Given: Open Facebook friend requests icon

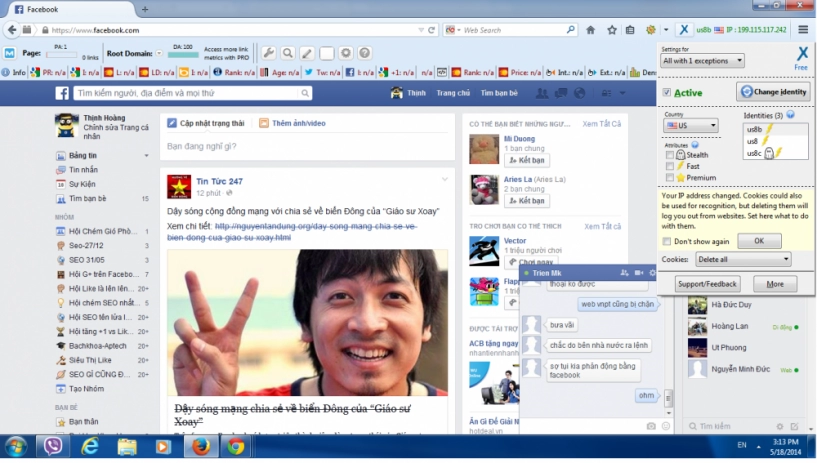Looking at the screenshot, I should pyautogui.click(x=542, y=93).
